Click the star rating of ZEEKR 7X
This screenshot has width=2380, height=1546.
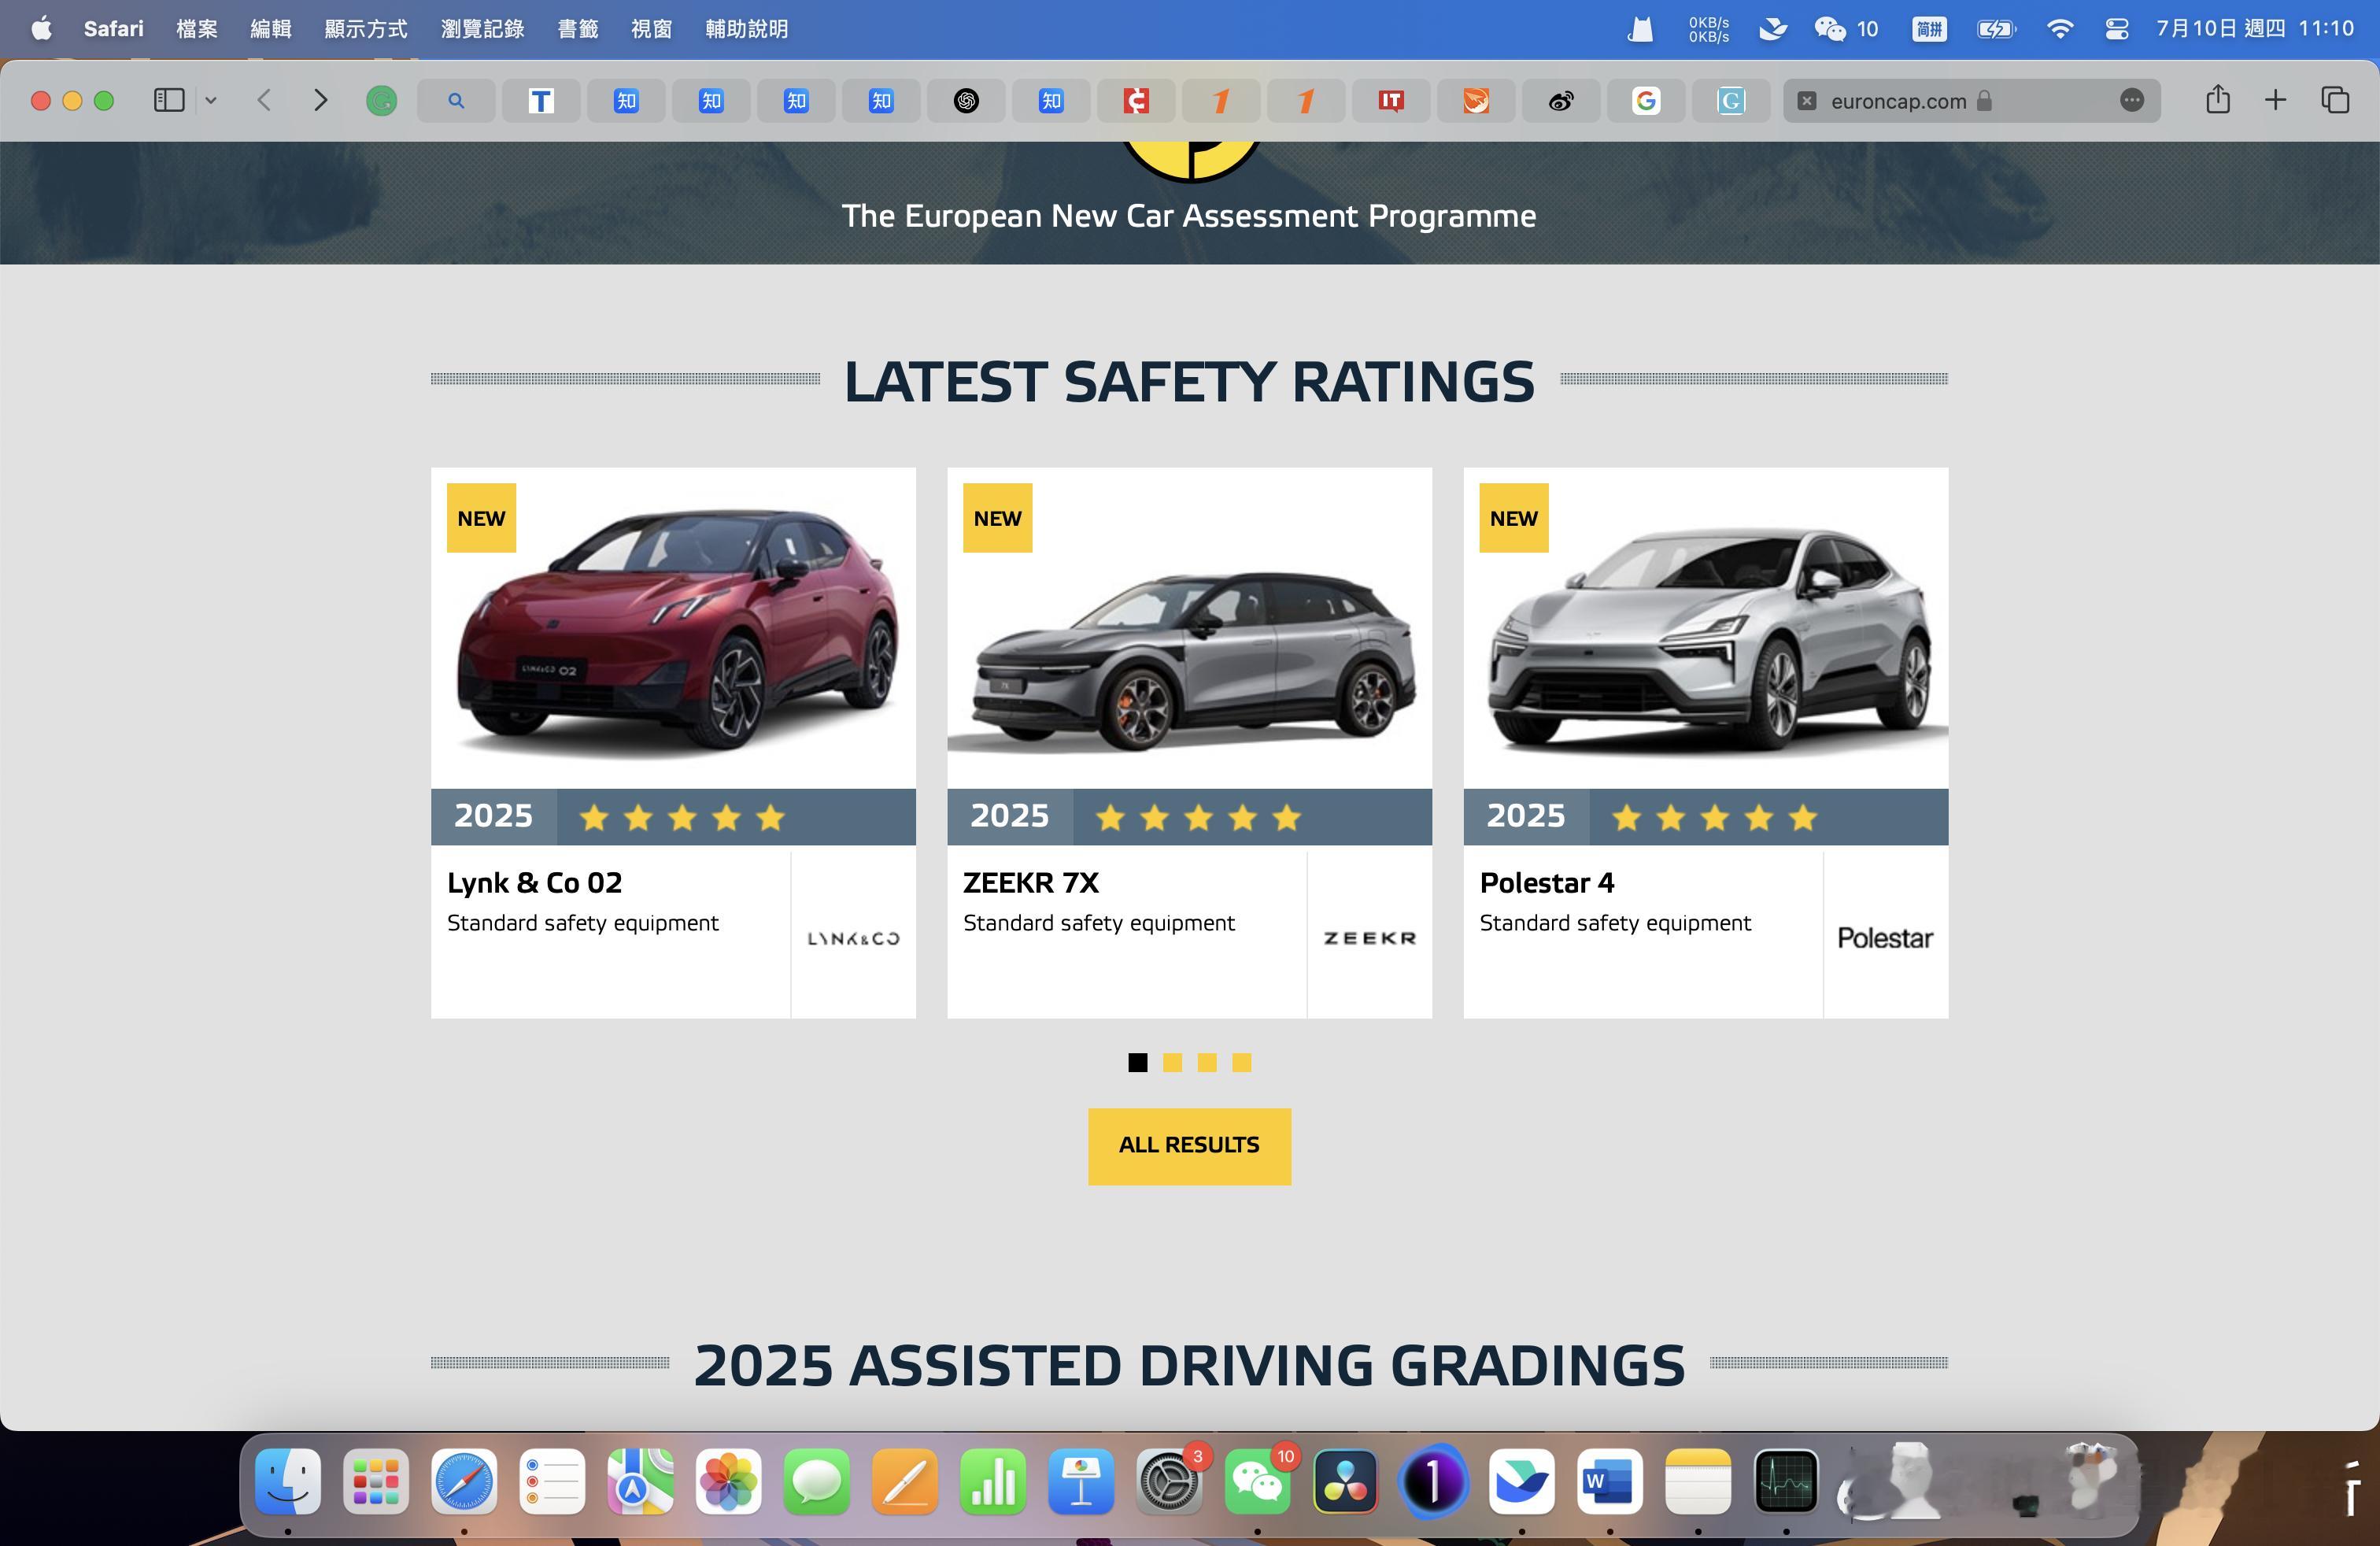pos(1198,818)
